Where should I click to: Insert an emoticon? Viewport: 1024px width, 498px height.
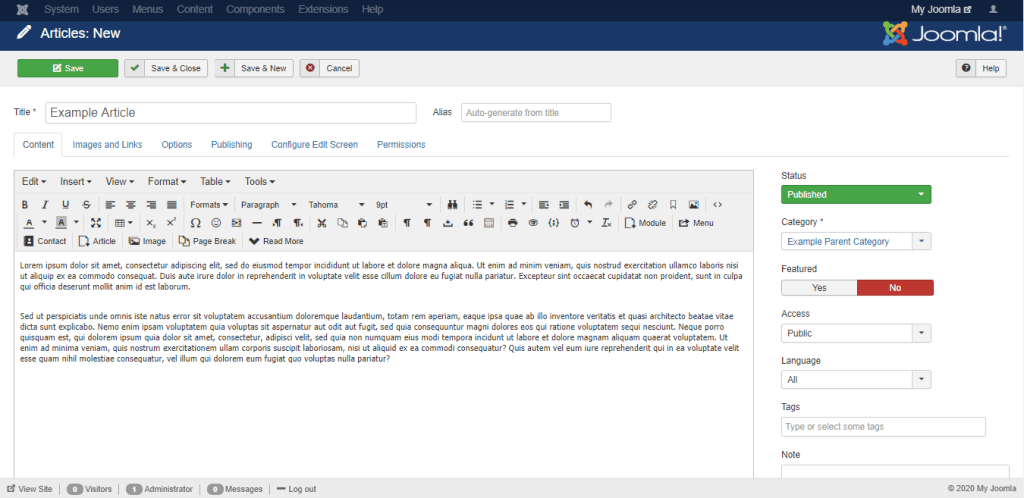tap(216, 223)
